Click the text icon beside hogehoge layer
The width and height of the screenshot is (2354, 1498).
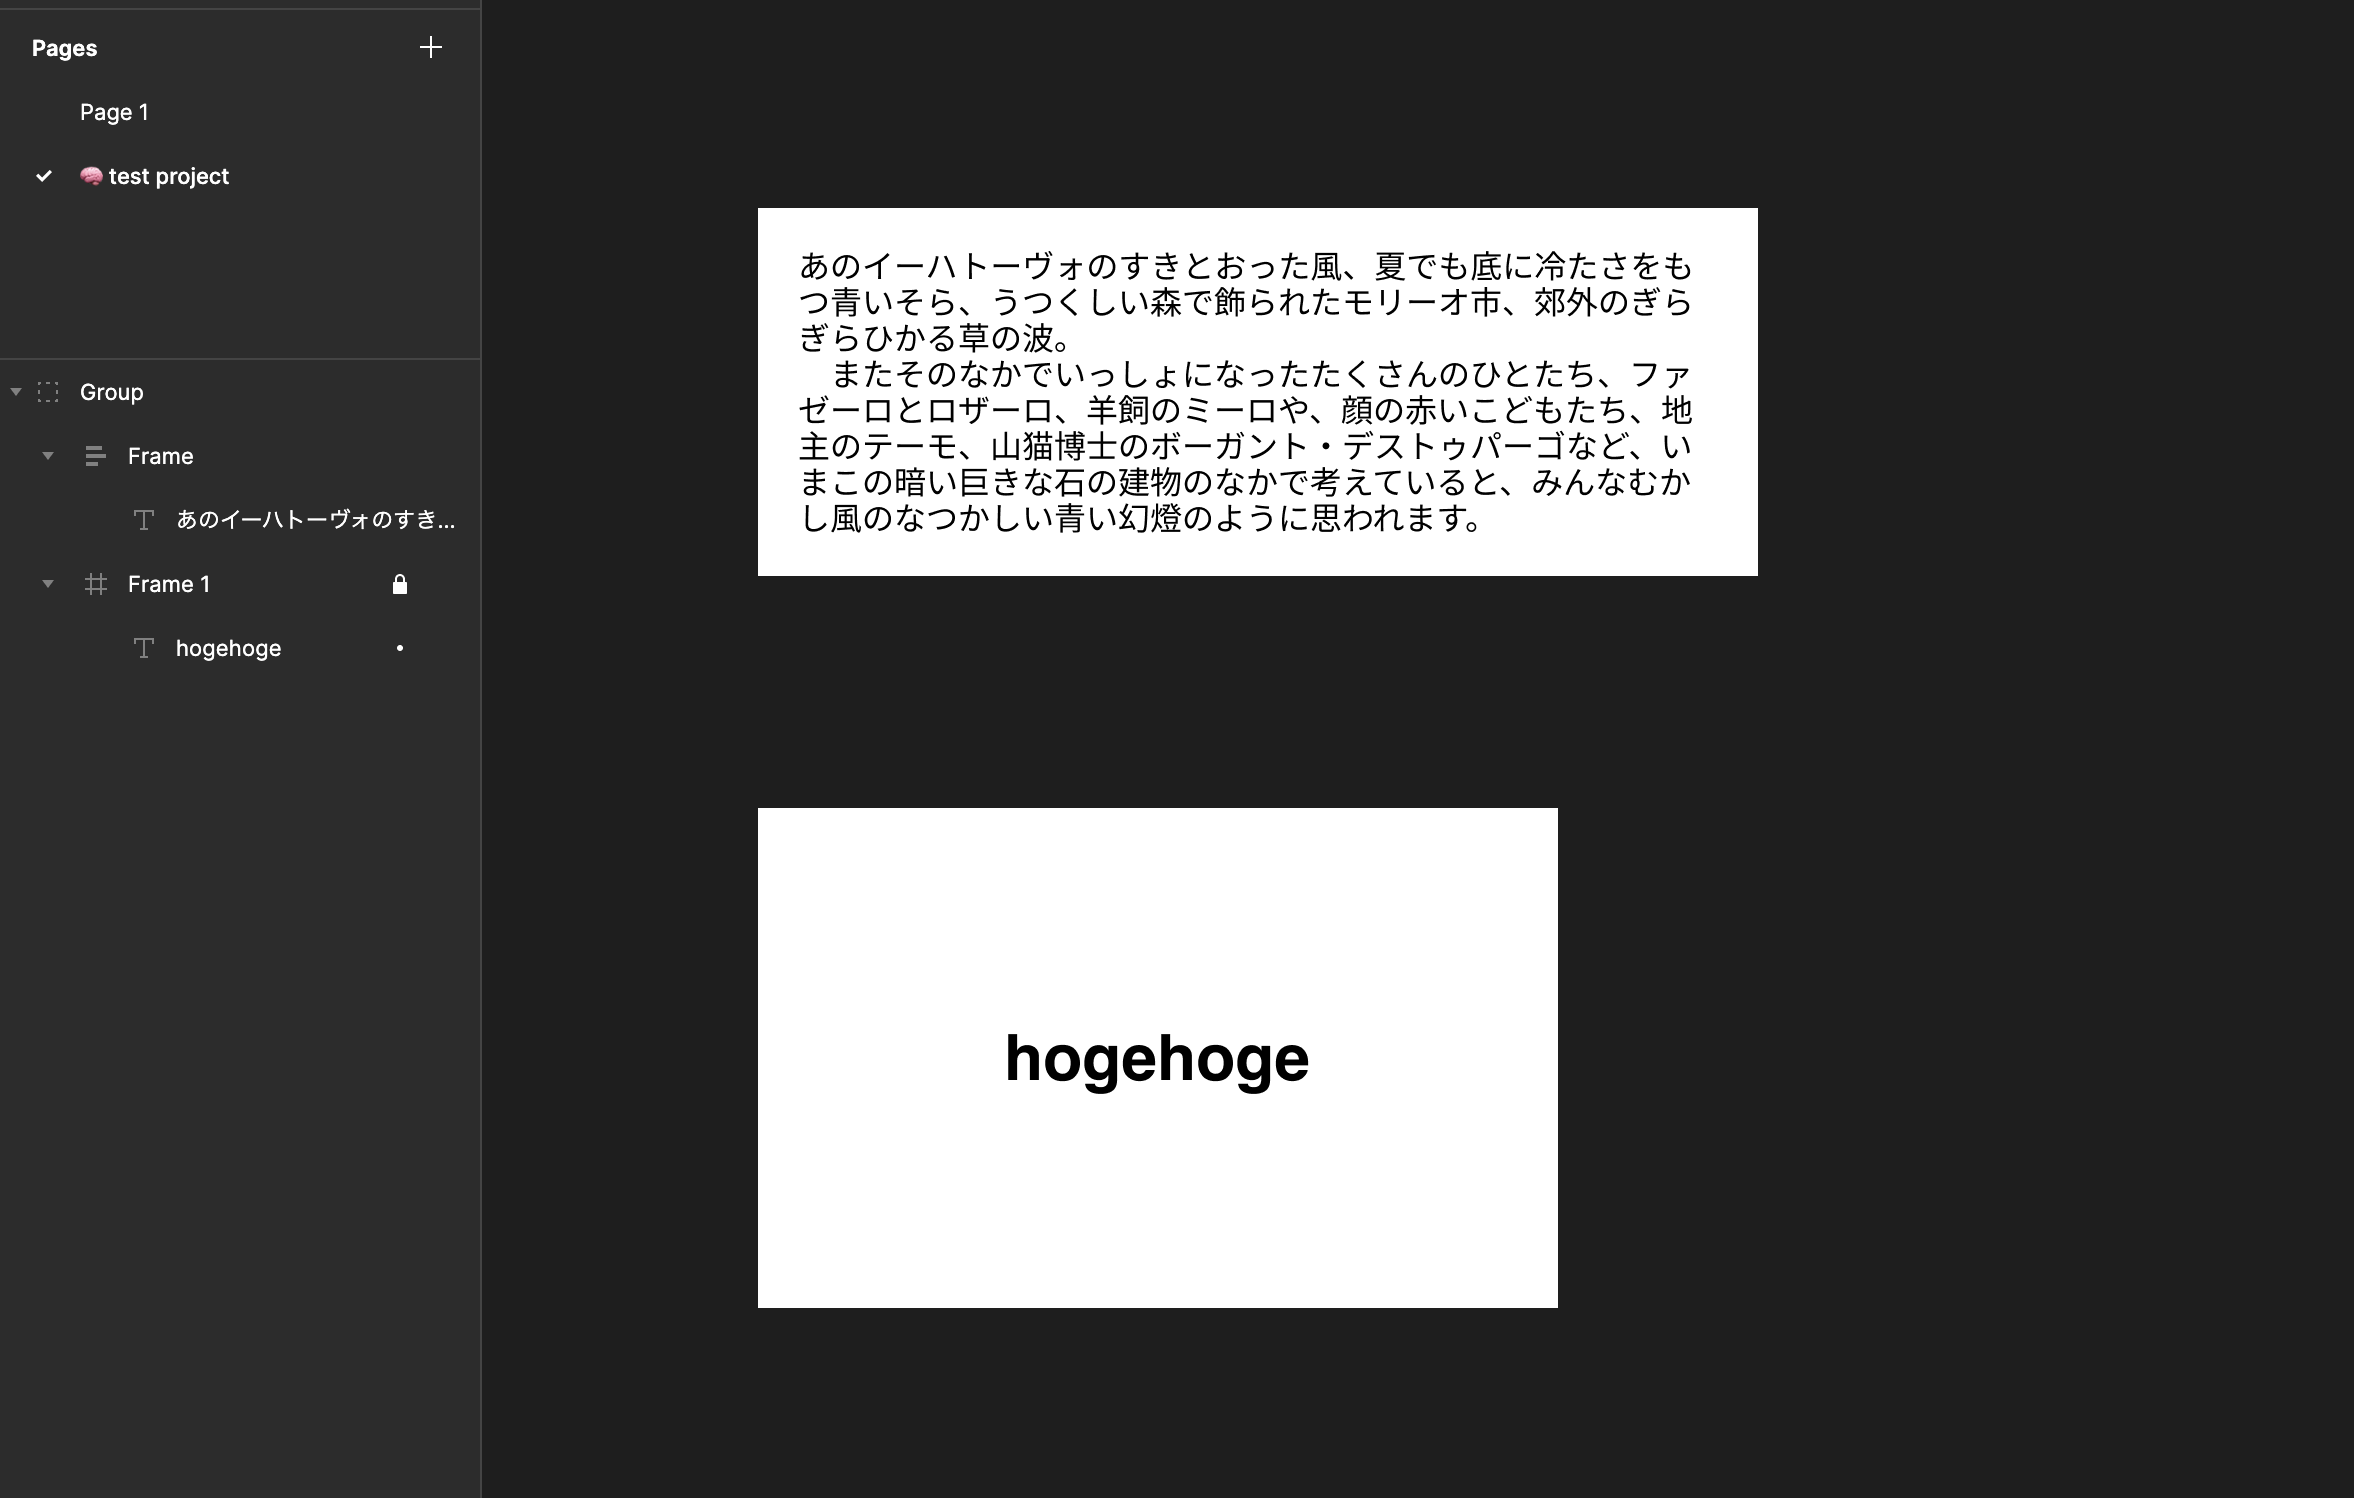pyautogui.click(x=144, y=648)
